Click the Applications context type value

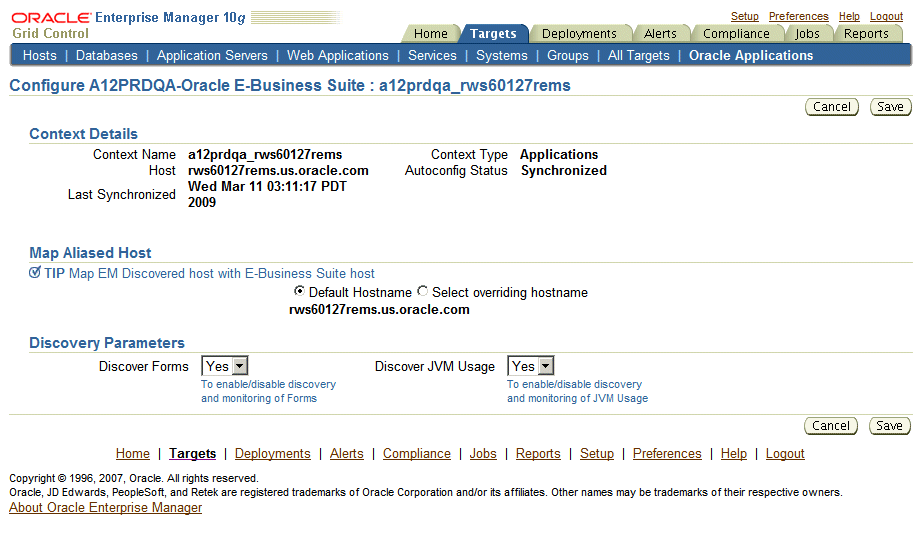click(x=559, y=155)
